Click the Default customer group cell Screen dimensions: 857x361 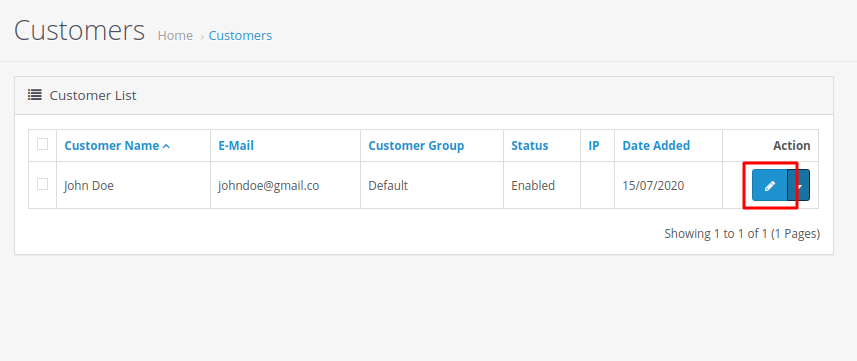432,185
